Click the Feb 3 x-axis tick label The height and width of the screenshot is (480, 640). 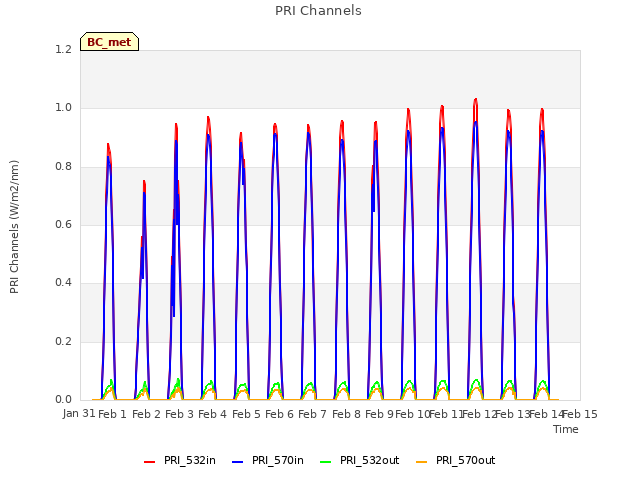tap(179, 414)
